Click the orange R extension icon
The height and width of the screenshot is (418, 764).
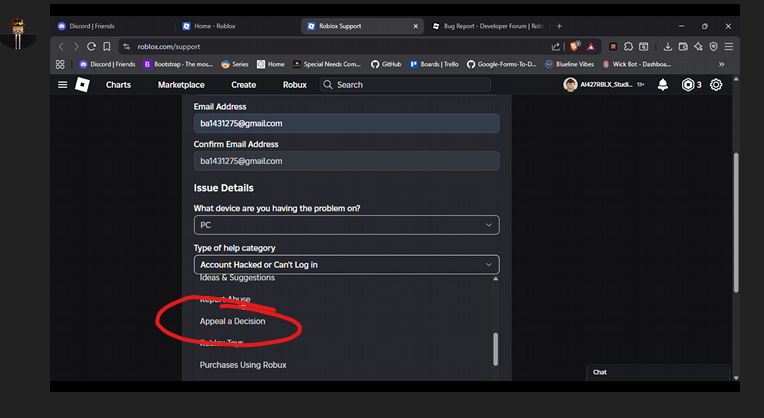[x=613, y=47]
